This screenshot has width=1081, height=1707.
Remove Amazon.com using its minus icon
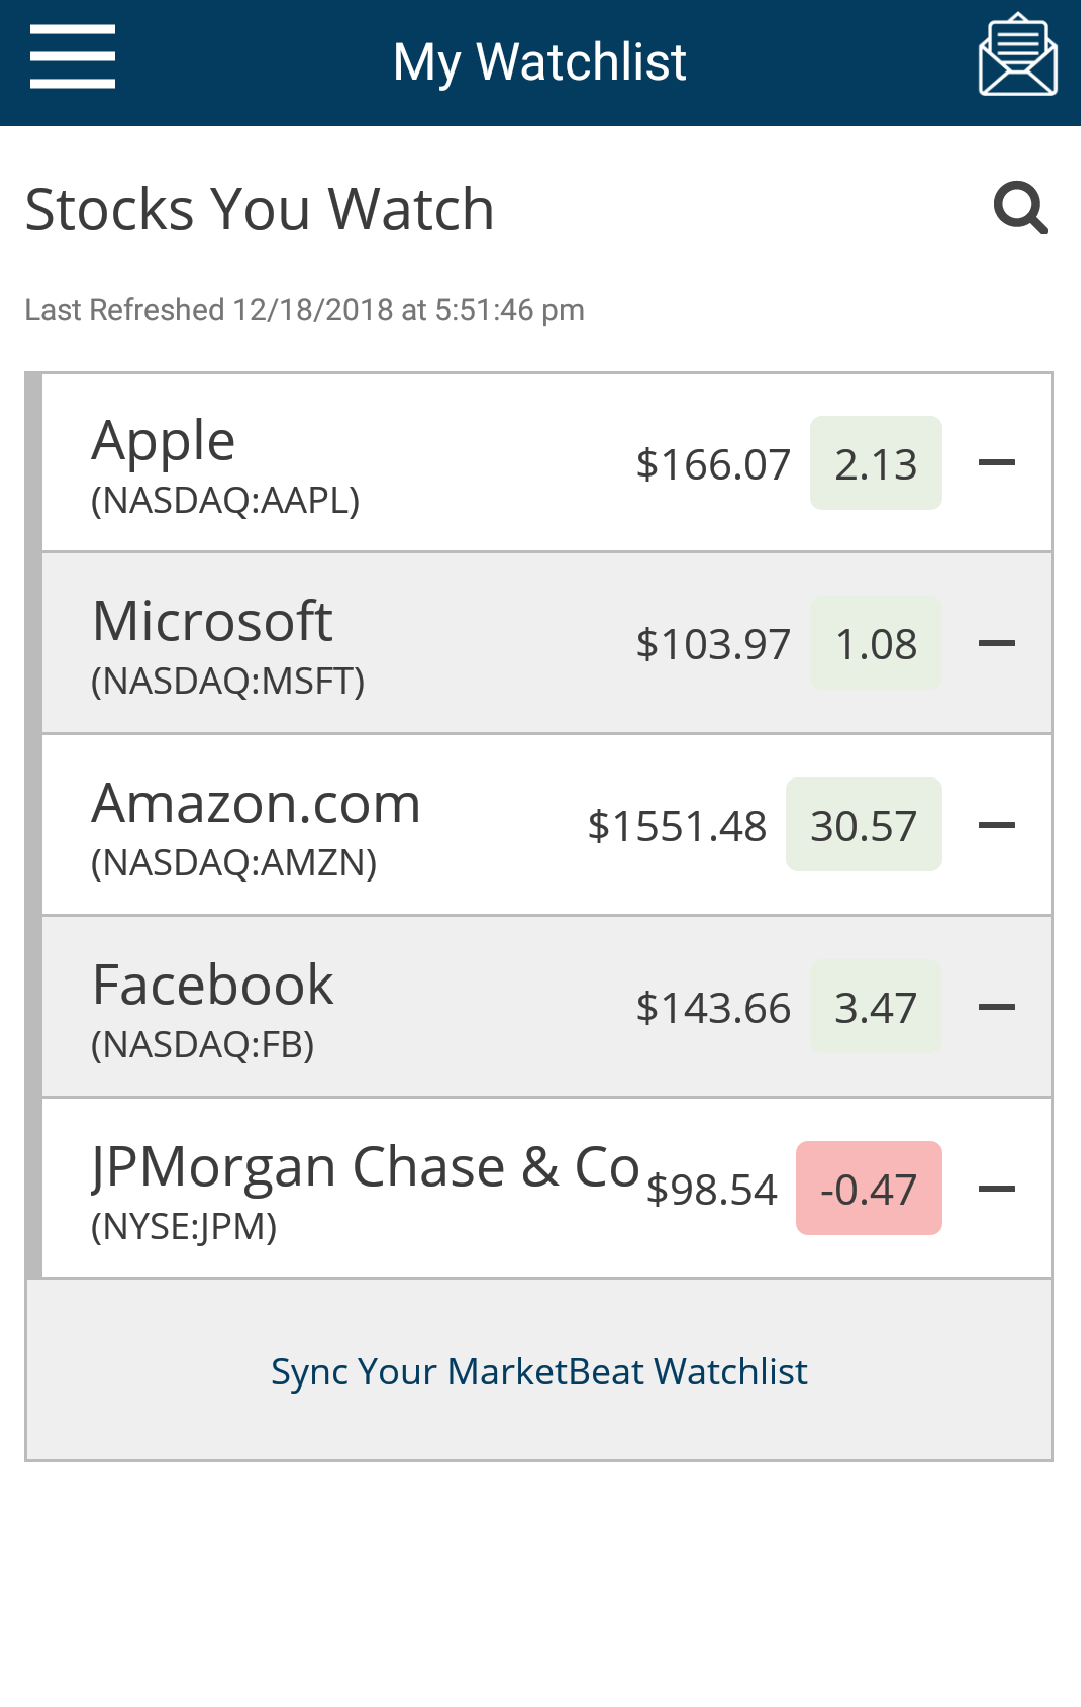click(x=997, y=825)
